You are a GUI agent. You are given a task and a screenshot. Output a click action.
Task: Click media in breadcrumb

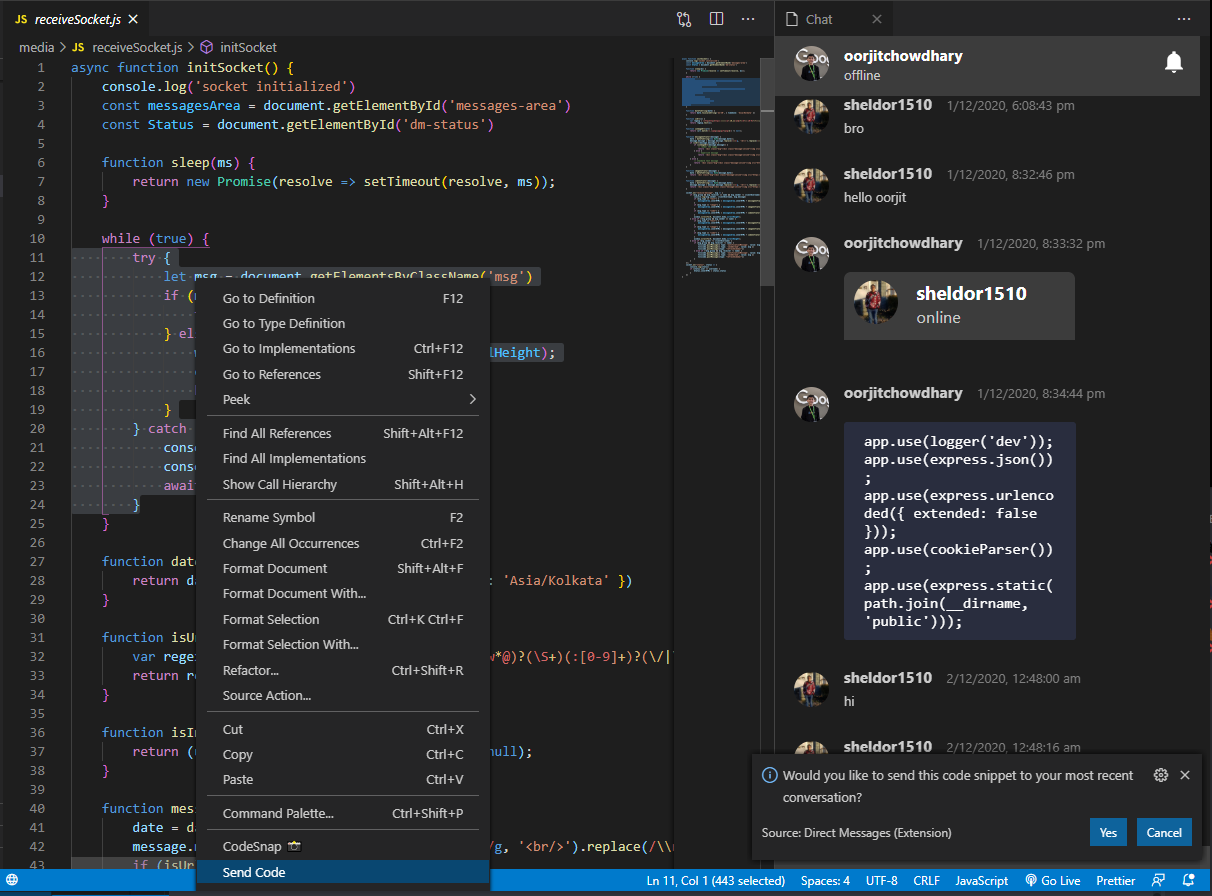tap(37, 47)
